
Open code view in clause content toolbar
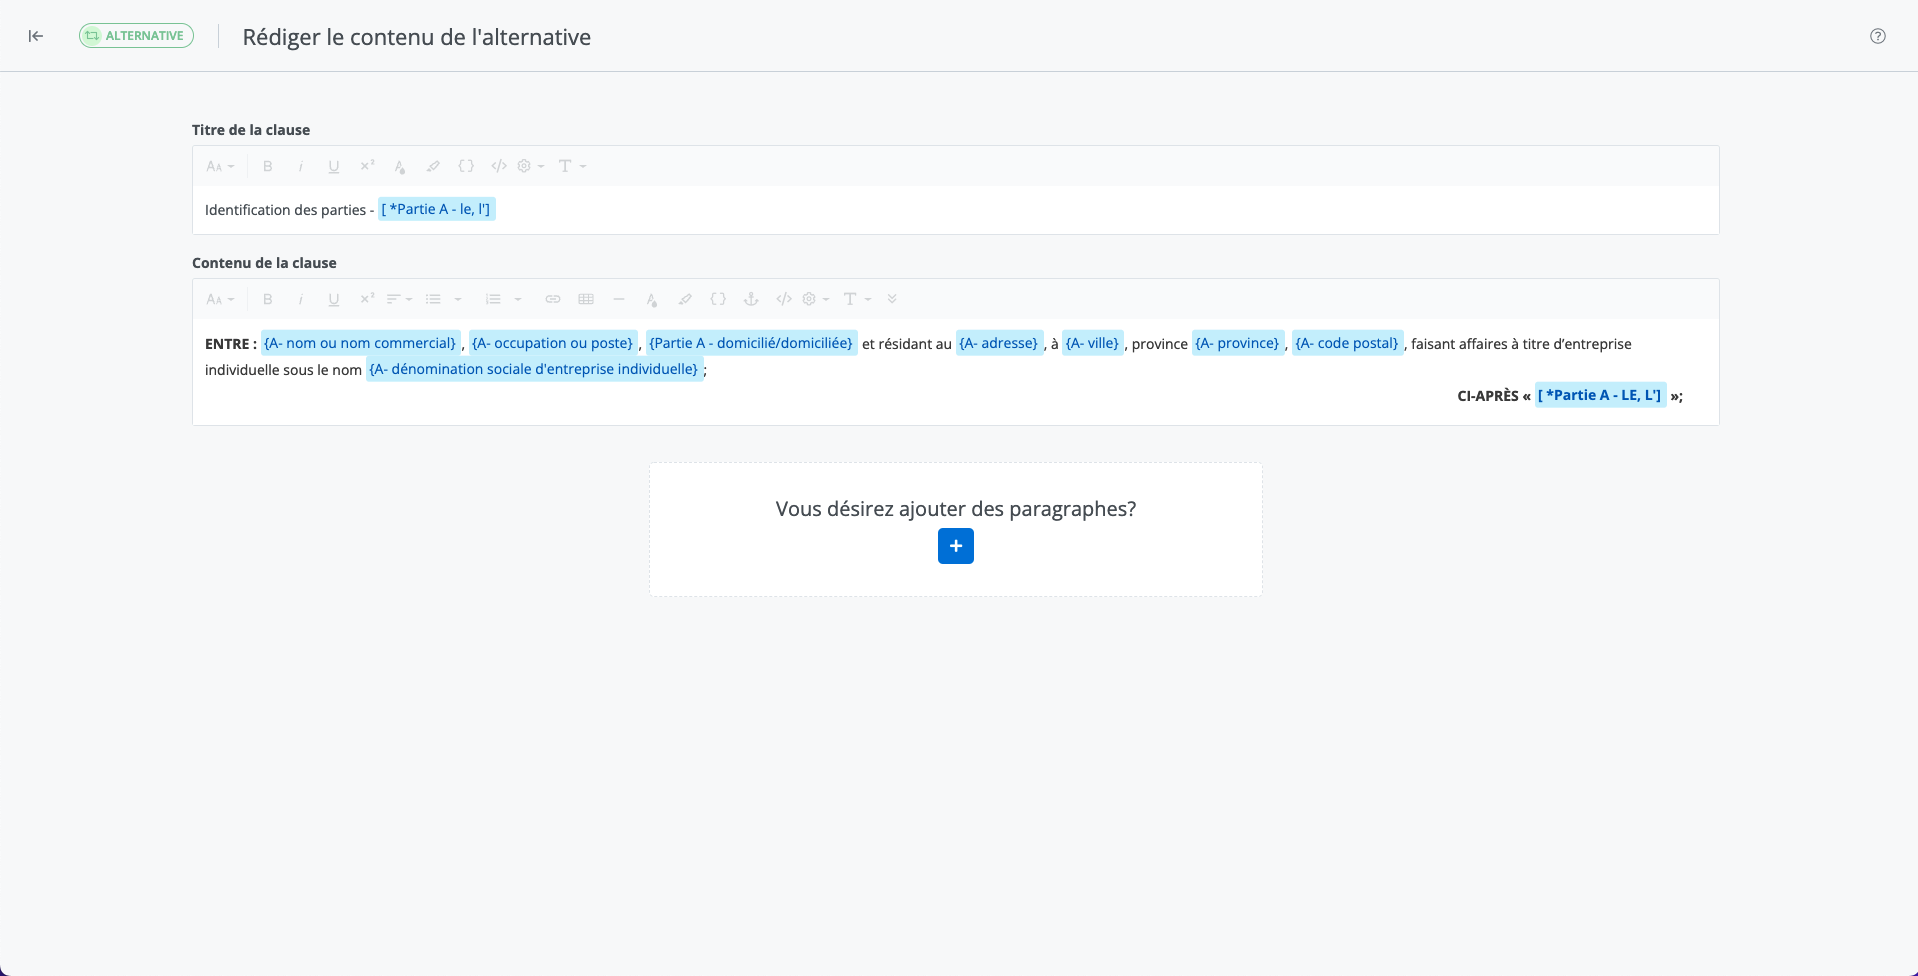(x=784, y=299)
